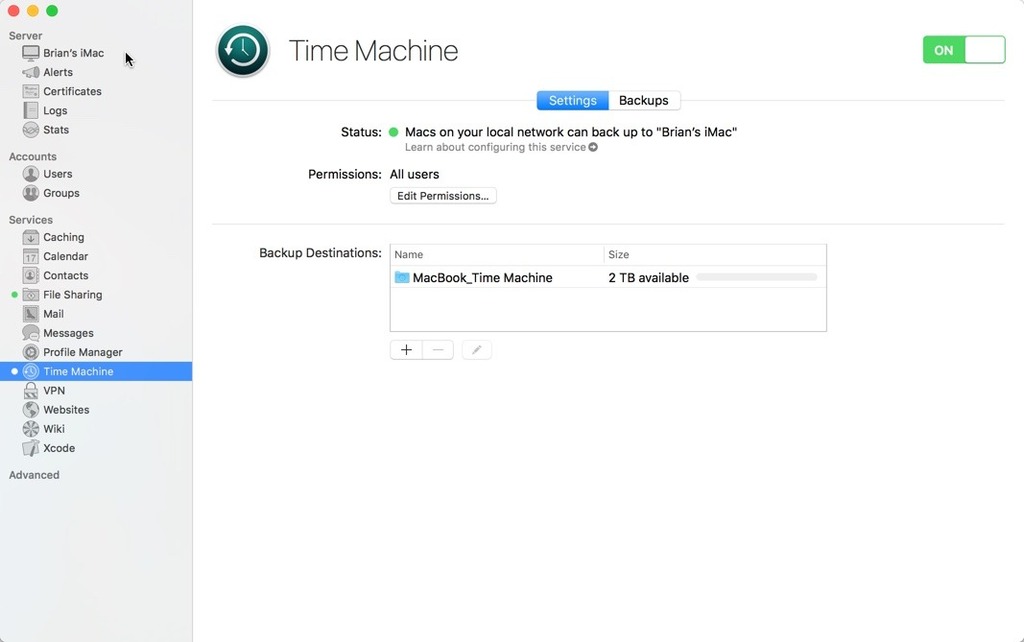Screen dimensions: 1024x642
Task: Open Wiki pinwheel icon
Action: (31, 428)
